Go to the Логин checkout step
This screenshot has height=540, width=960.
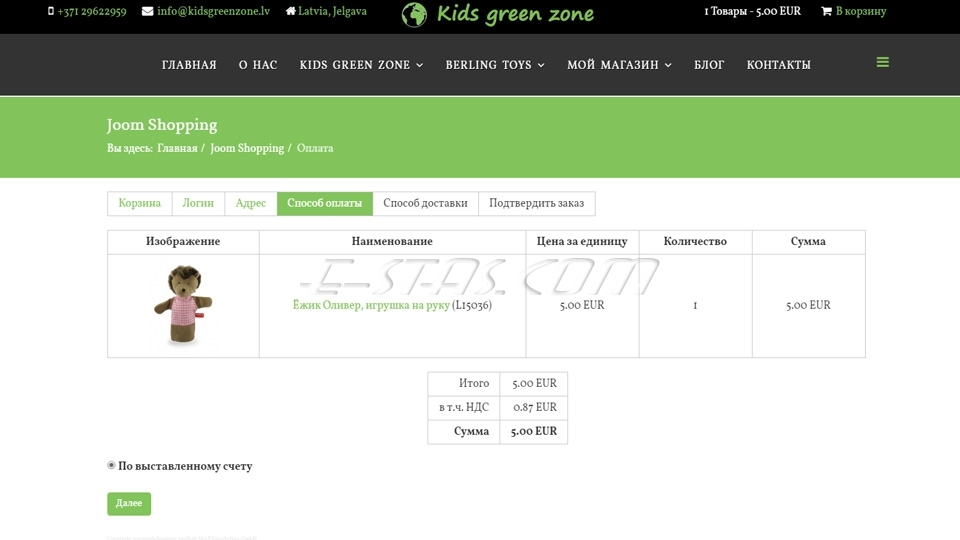(x=198, y=203)
